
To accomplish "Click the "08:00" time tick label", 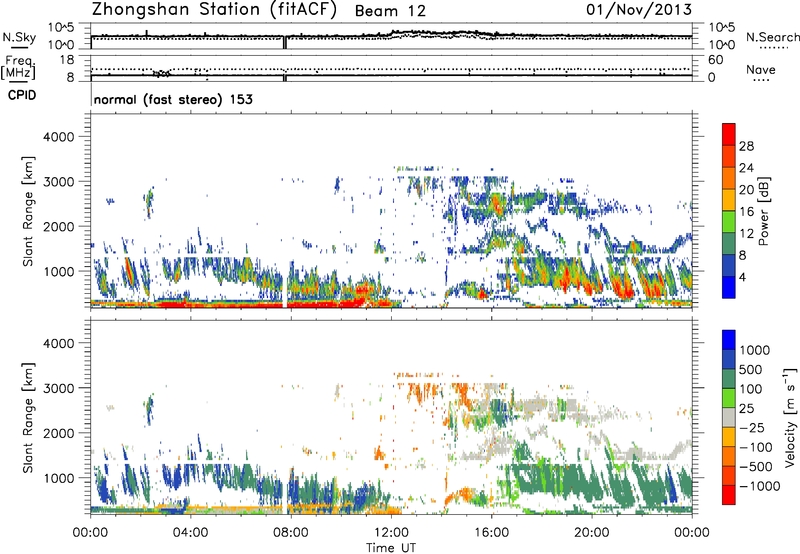I will [x=291, y=533].
